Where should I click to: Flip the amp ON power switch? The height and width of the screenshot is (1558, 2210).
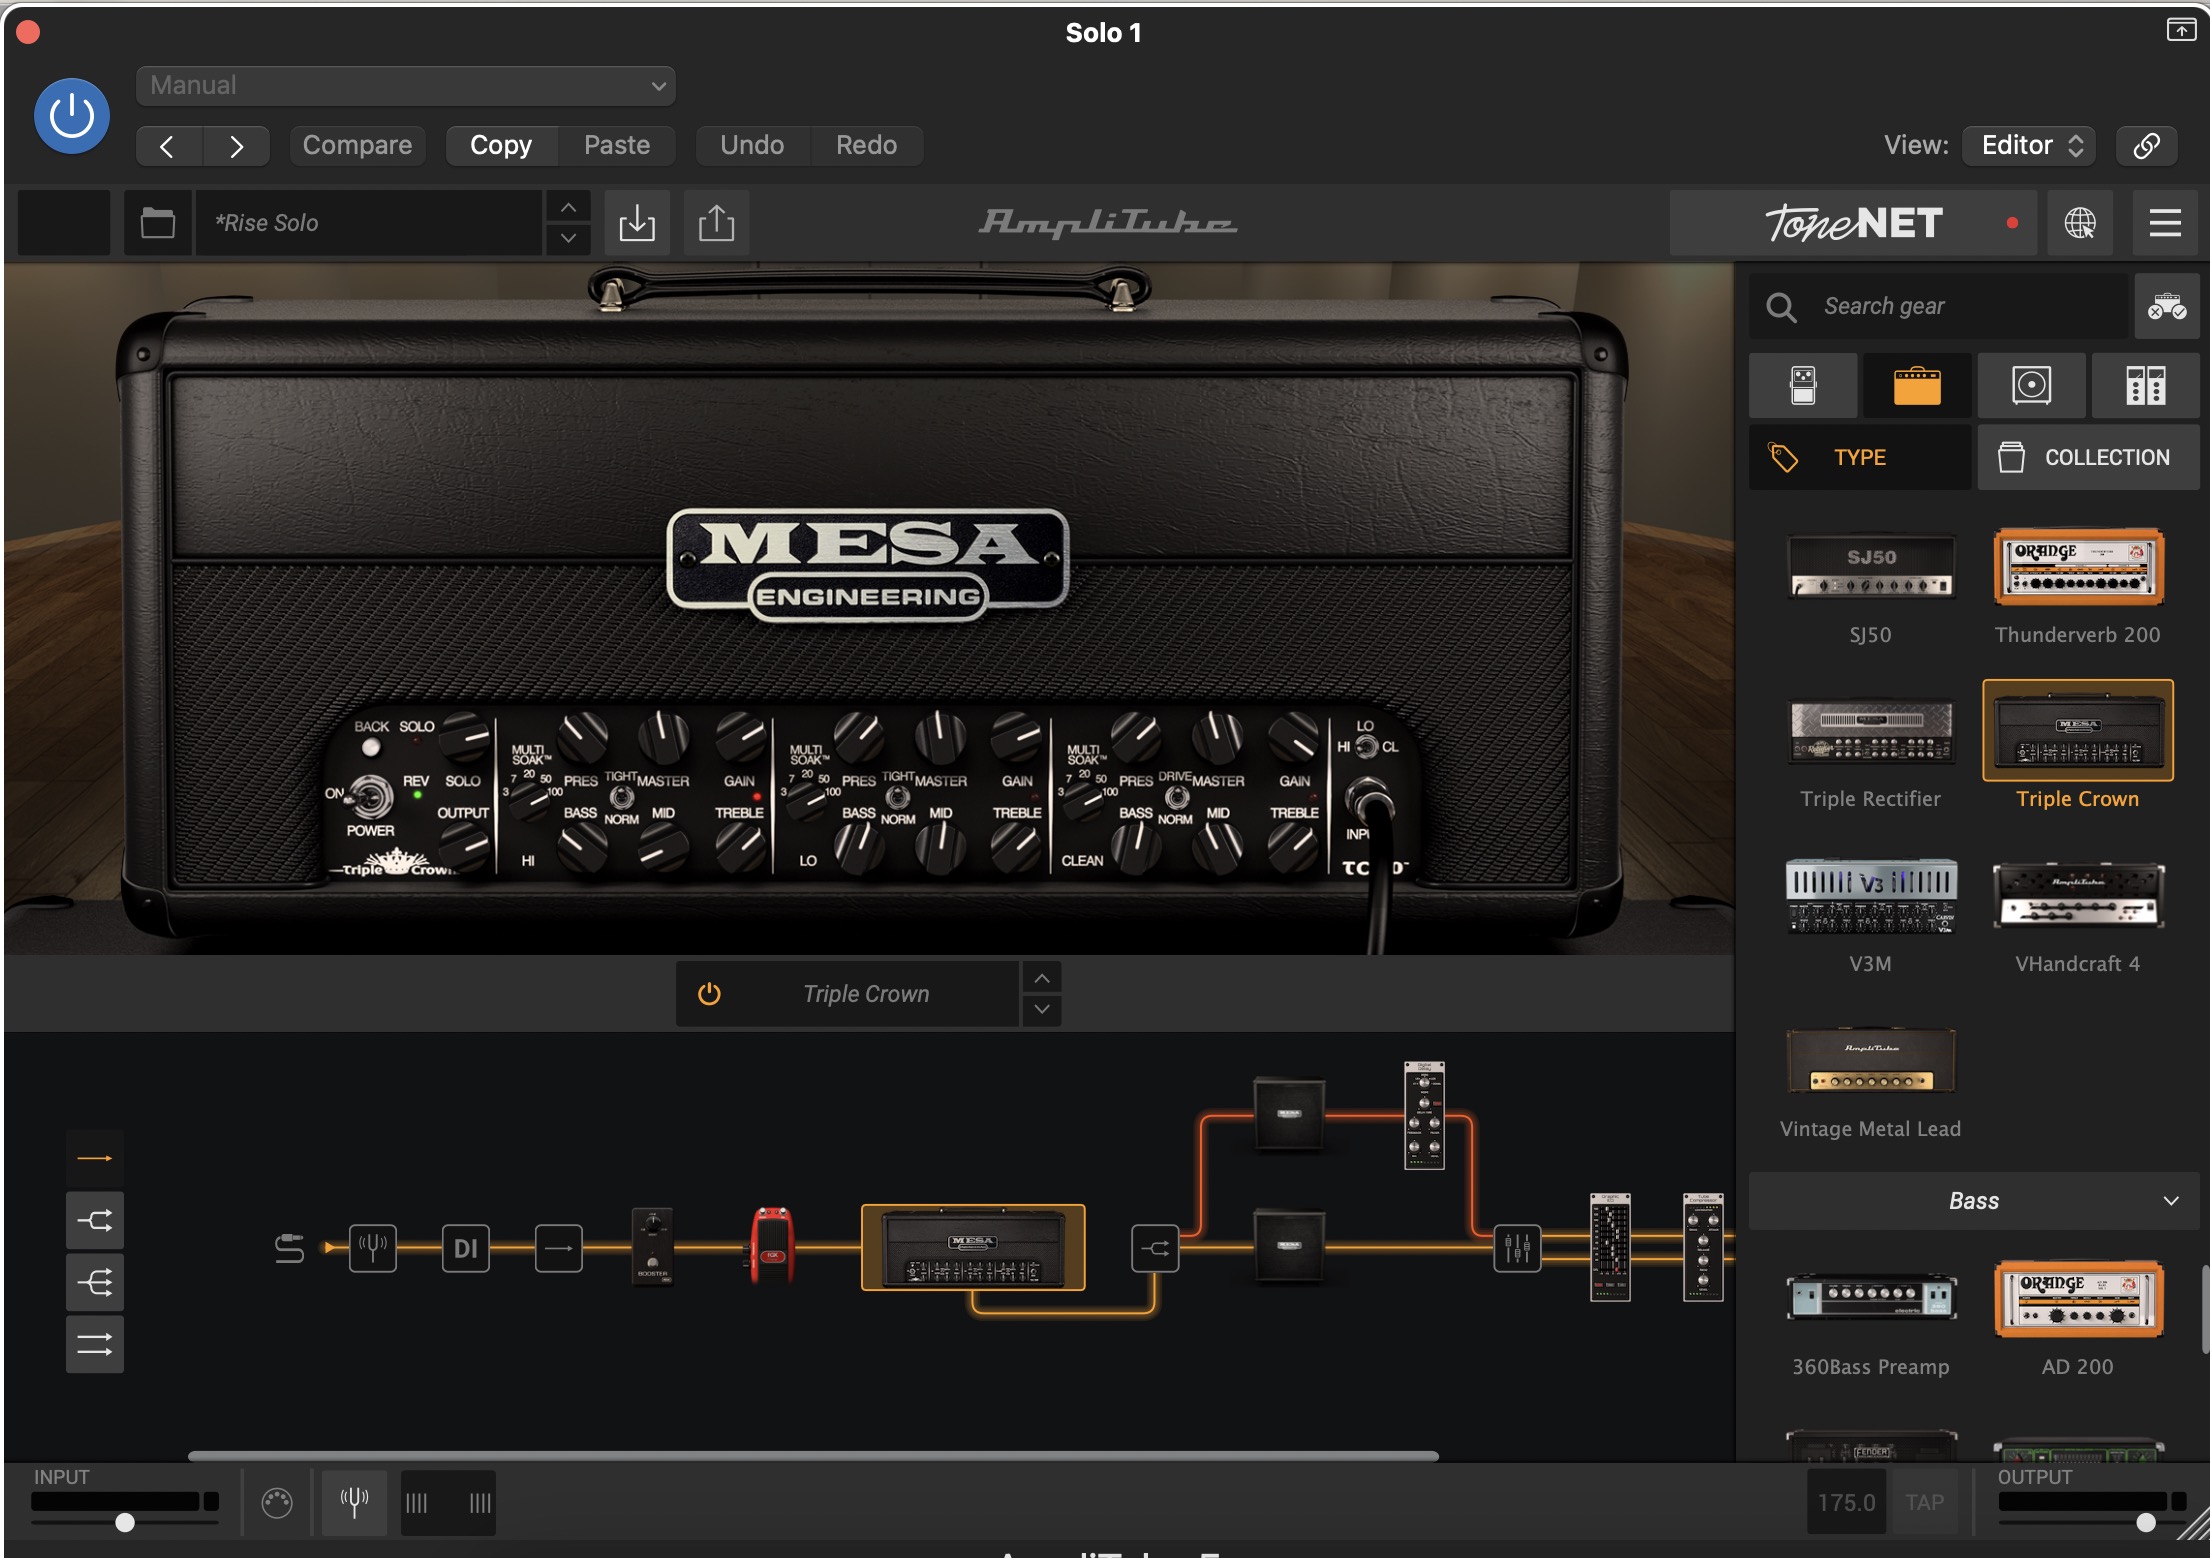(371, 798)
